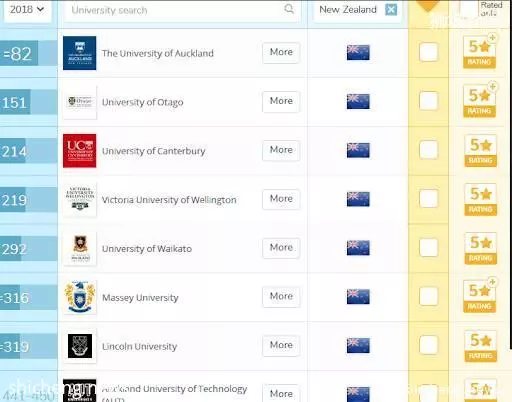The image size is (512, 402).
Task: Click the search magnifier icon
Action: click(x=289, y=9)
